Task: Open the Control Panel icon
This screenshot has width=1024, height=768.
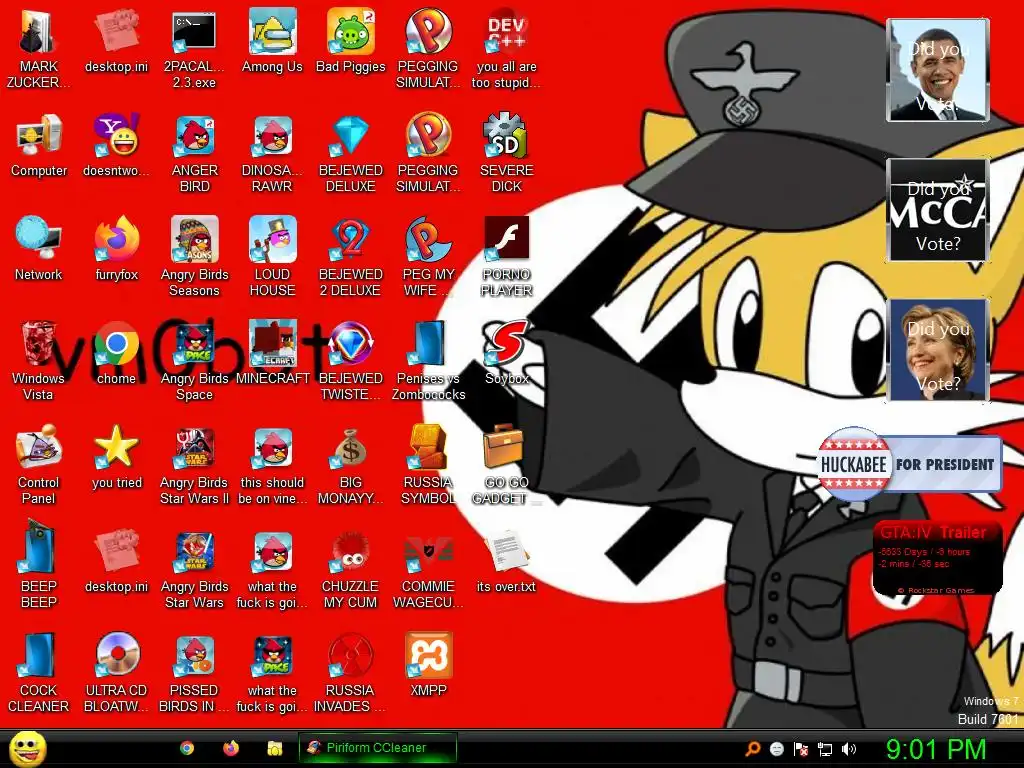Action: pyautogui.click(x=38, y=464)
